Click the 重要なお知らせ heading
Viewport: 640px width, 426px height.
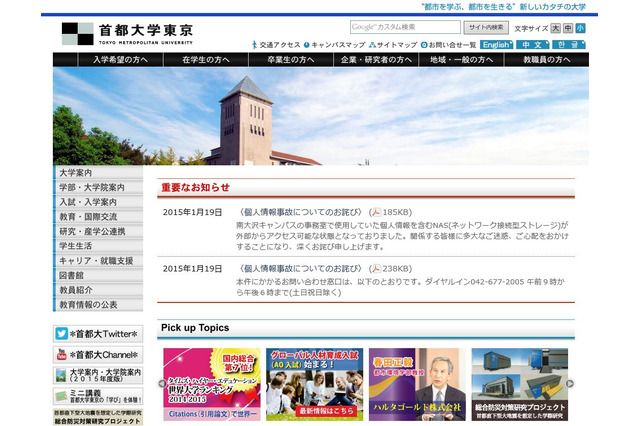click(196, 188)
